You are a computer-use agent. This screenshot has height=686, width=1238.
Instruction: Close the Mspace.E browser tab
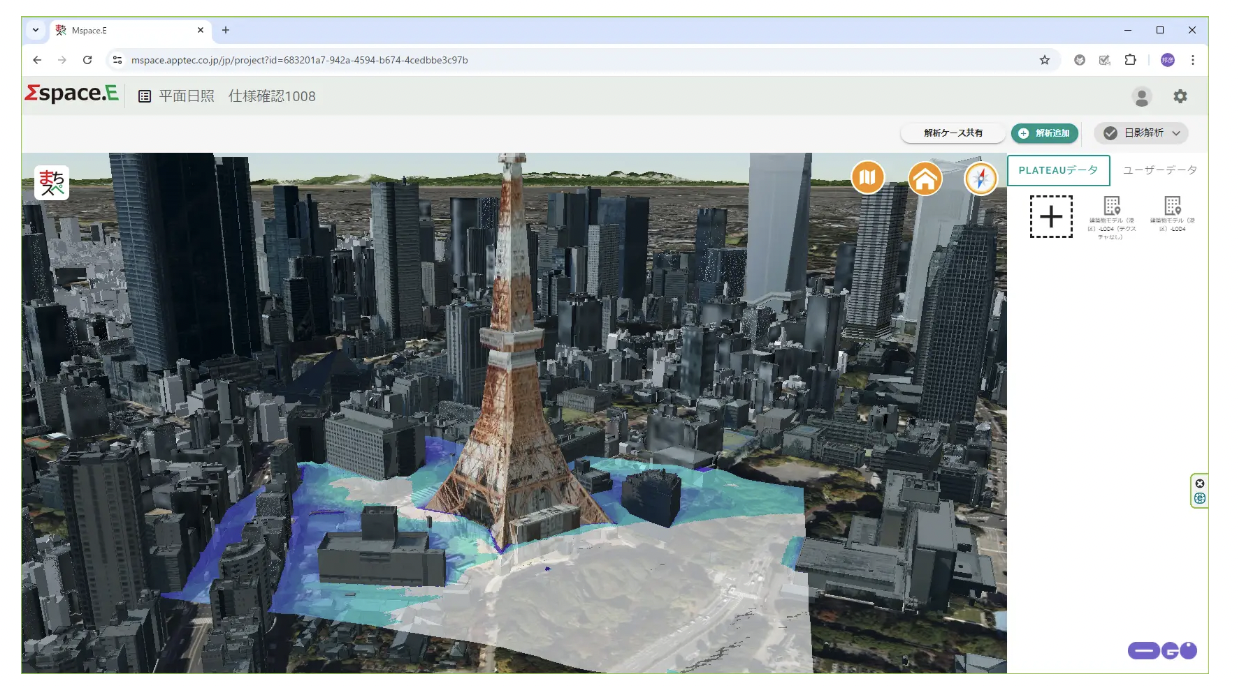tap(200, 30)
